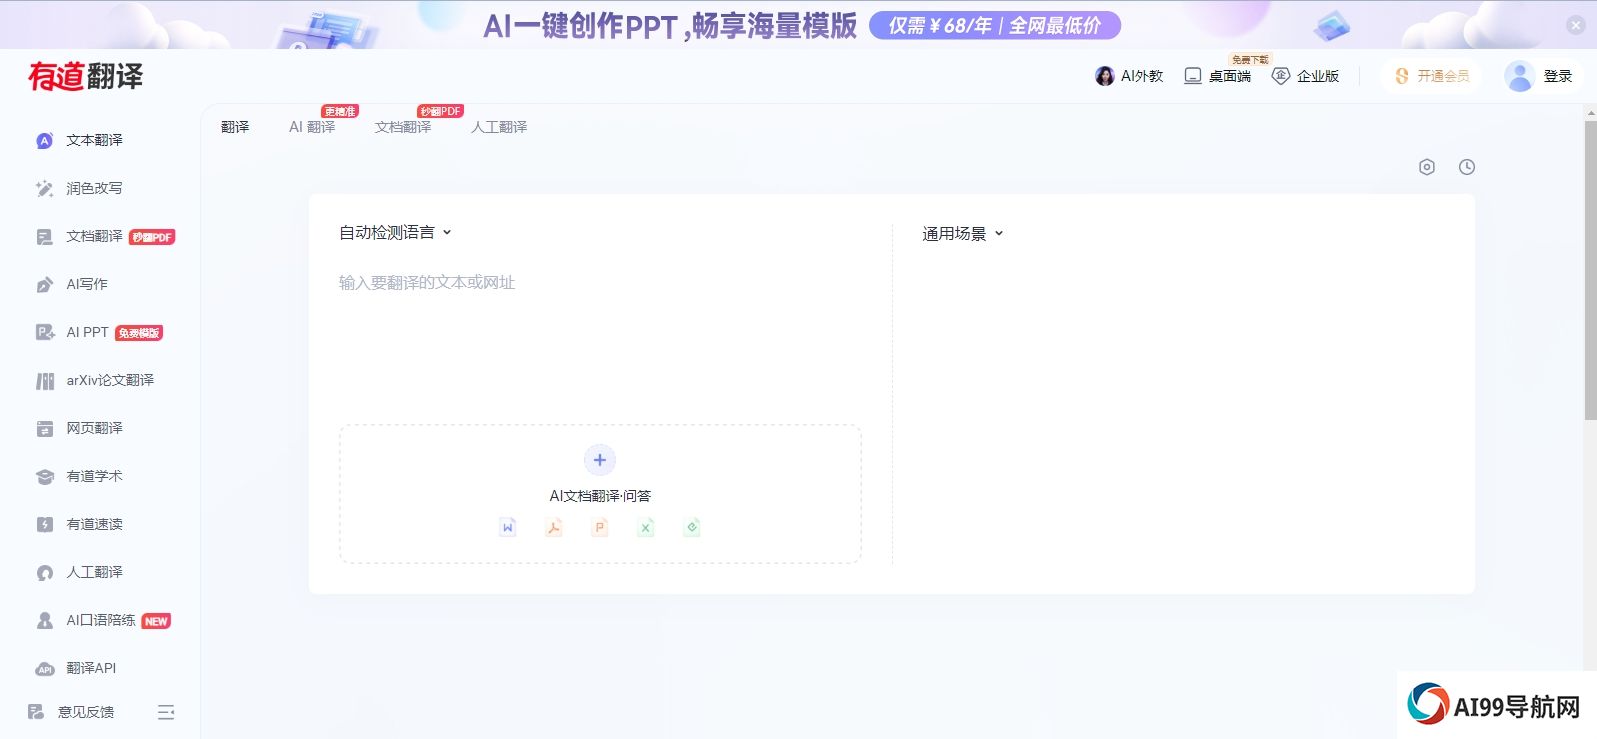The height and width of the screenshot is (739, 1597).
Task: Click the 免费模版 badge beside AI PPT
Action: (139, 333)
